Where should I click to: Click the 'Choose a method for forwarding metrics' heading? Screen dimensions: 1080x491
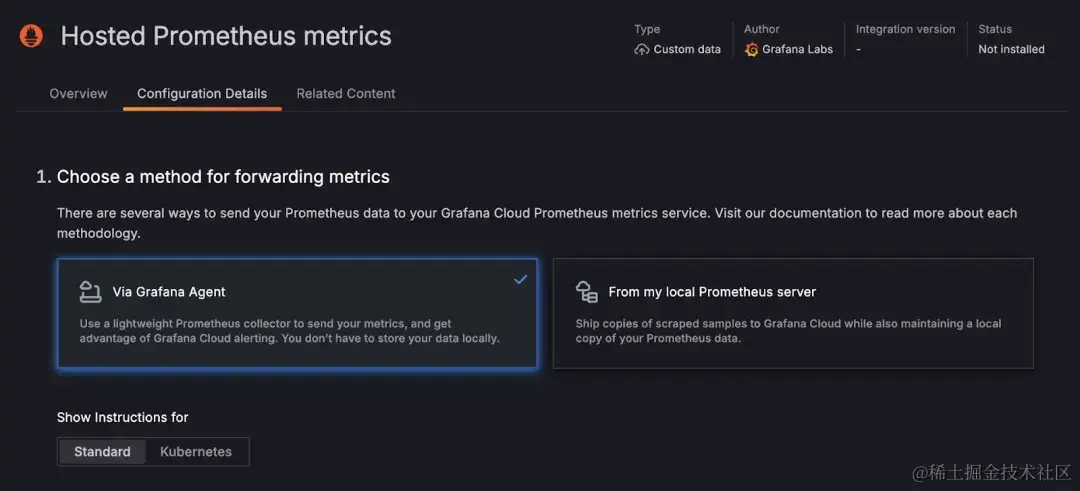(x=223, y=177)
